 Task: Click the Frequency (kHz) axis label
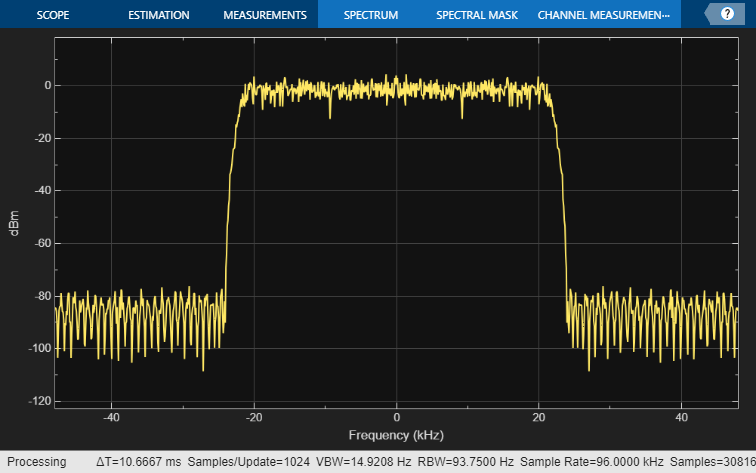pyautogui.click(x=396, y=435)
